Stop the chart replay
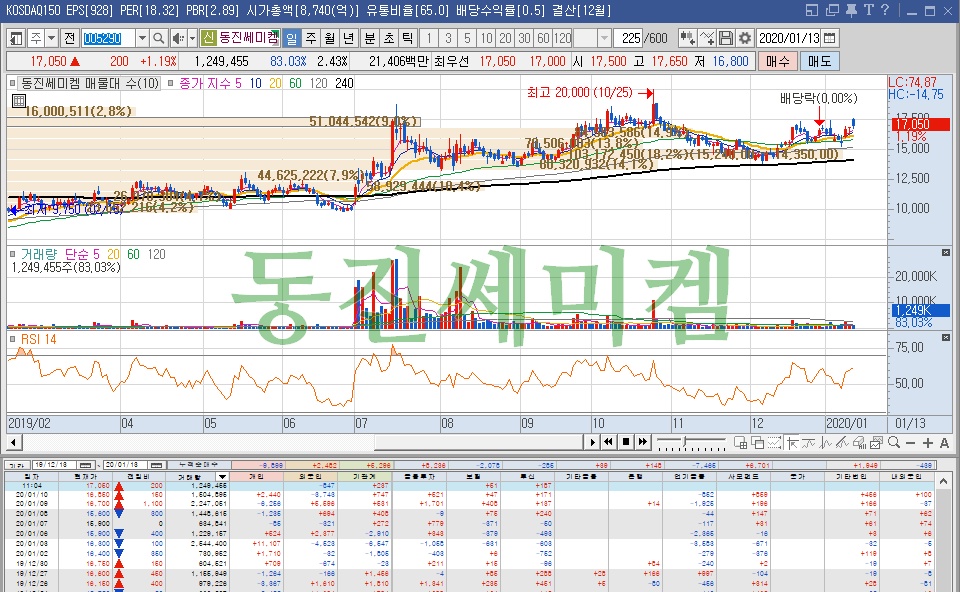This screenshot has width=960, height=592. coord(626,442)
